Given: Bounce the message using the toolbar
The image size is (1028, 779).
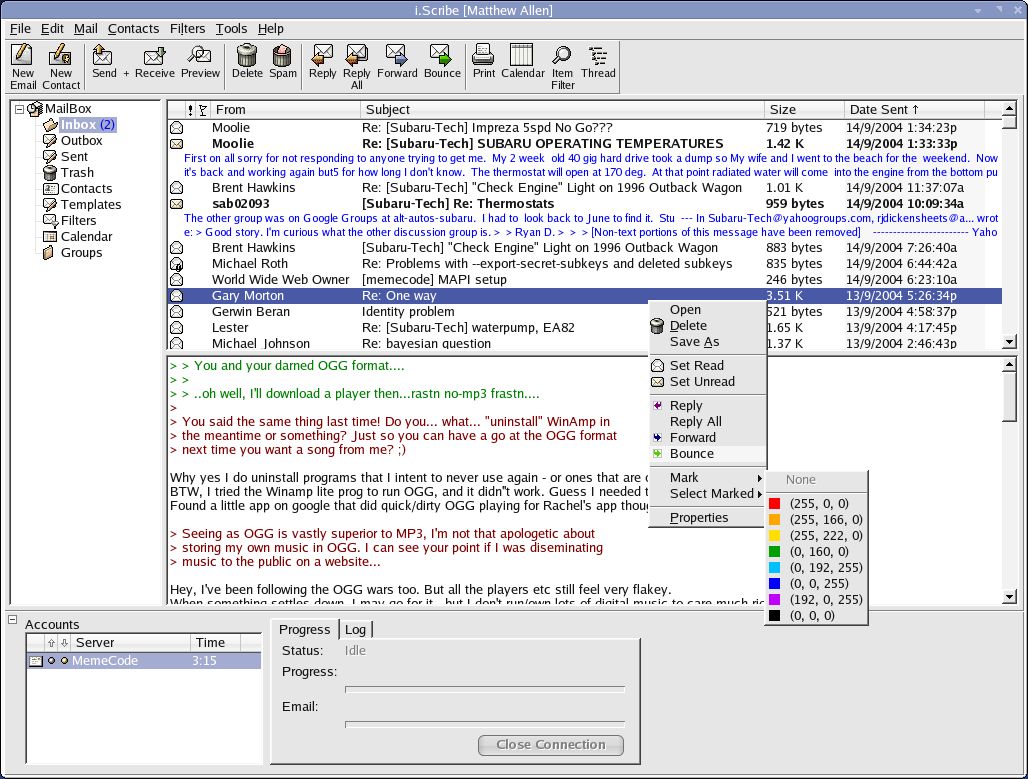Looking at the screenshot, I should coord(440,60).
